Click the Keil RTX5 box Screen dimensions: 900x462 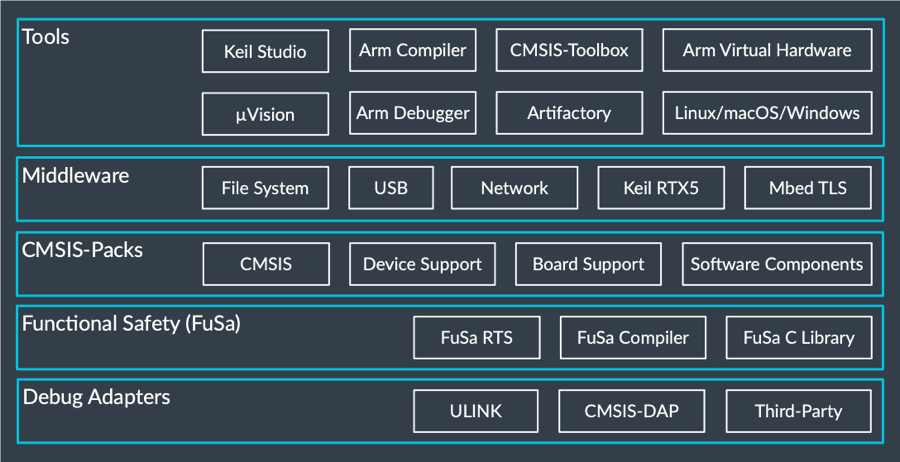pos(661,188)
